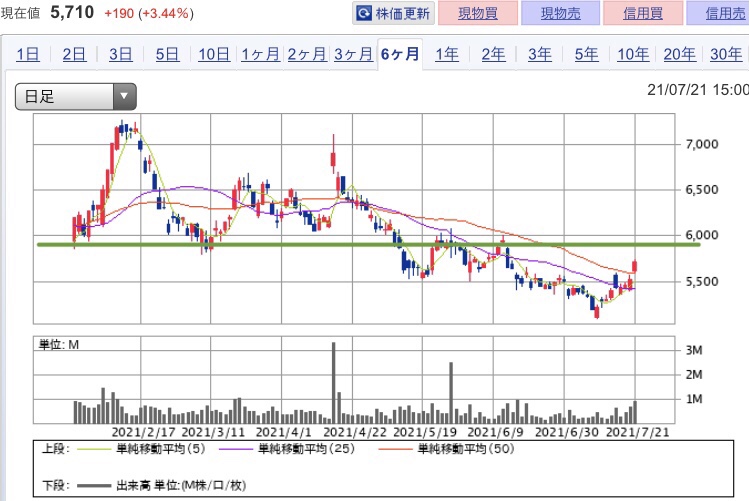
Task: Select the 1ヶ月 chart range tab
Action: tap(261, 55)
